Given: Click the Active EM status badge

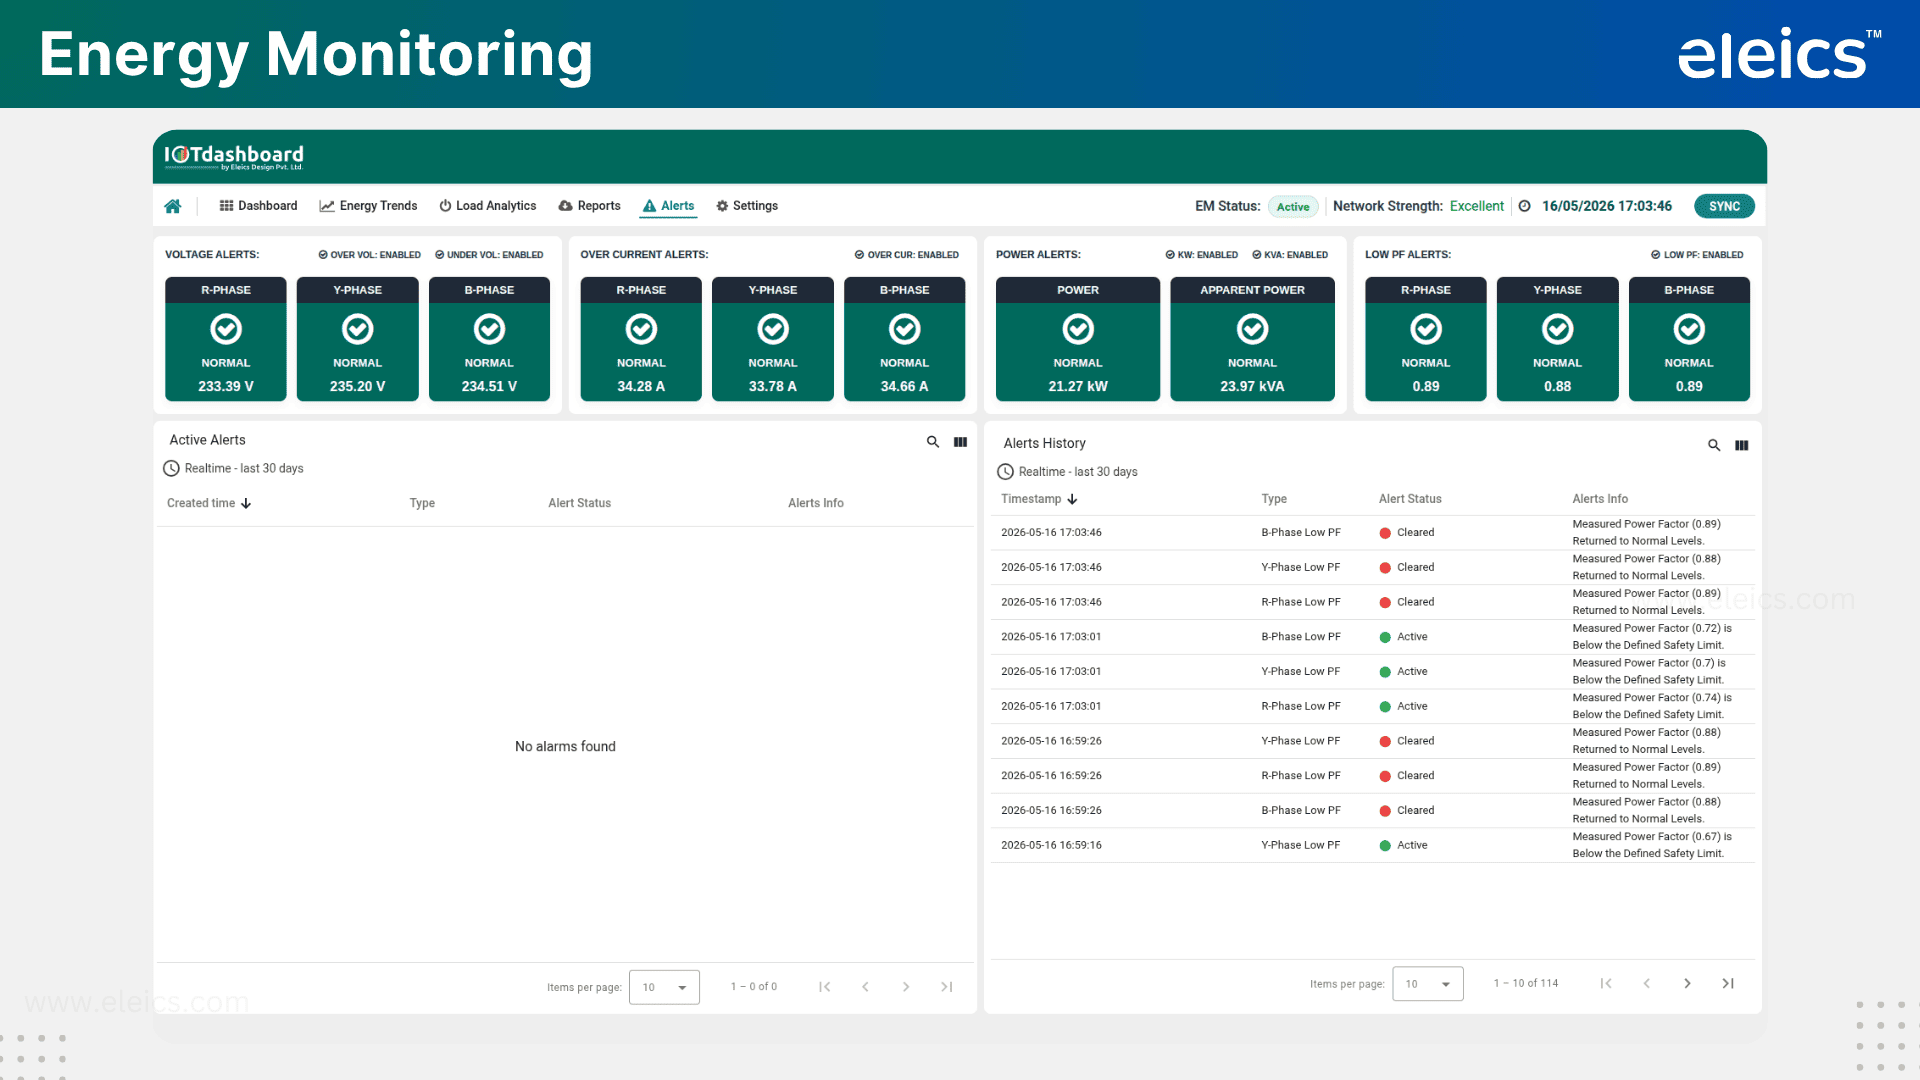Looking at the screenshot, I should pyautogui.click(x=1293, y=207).
